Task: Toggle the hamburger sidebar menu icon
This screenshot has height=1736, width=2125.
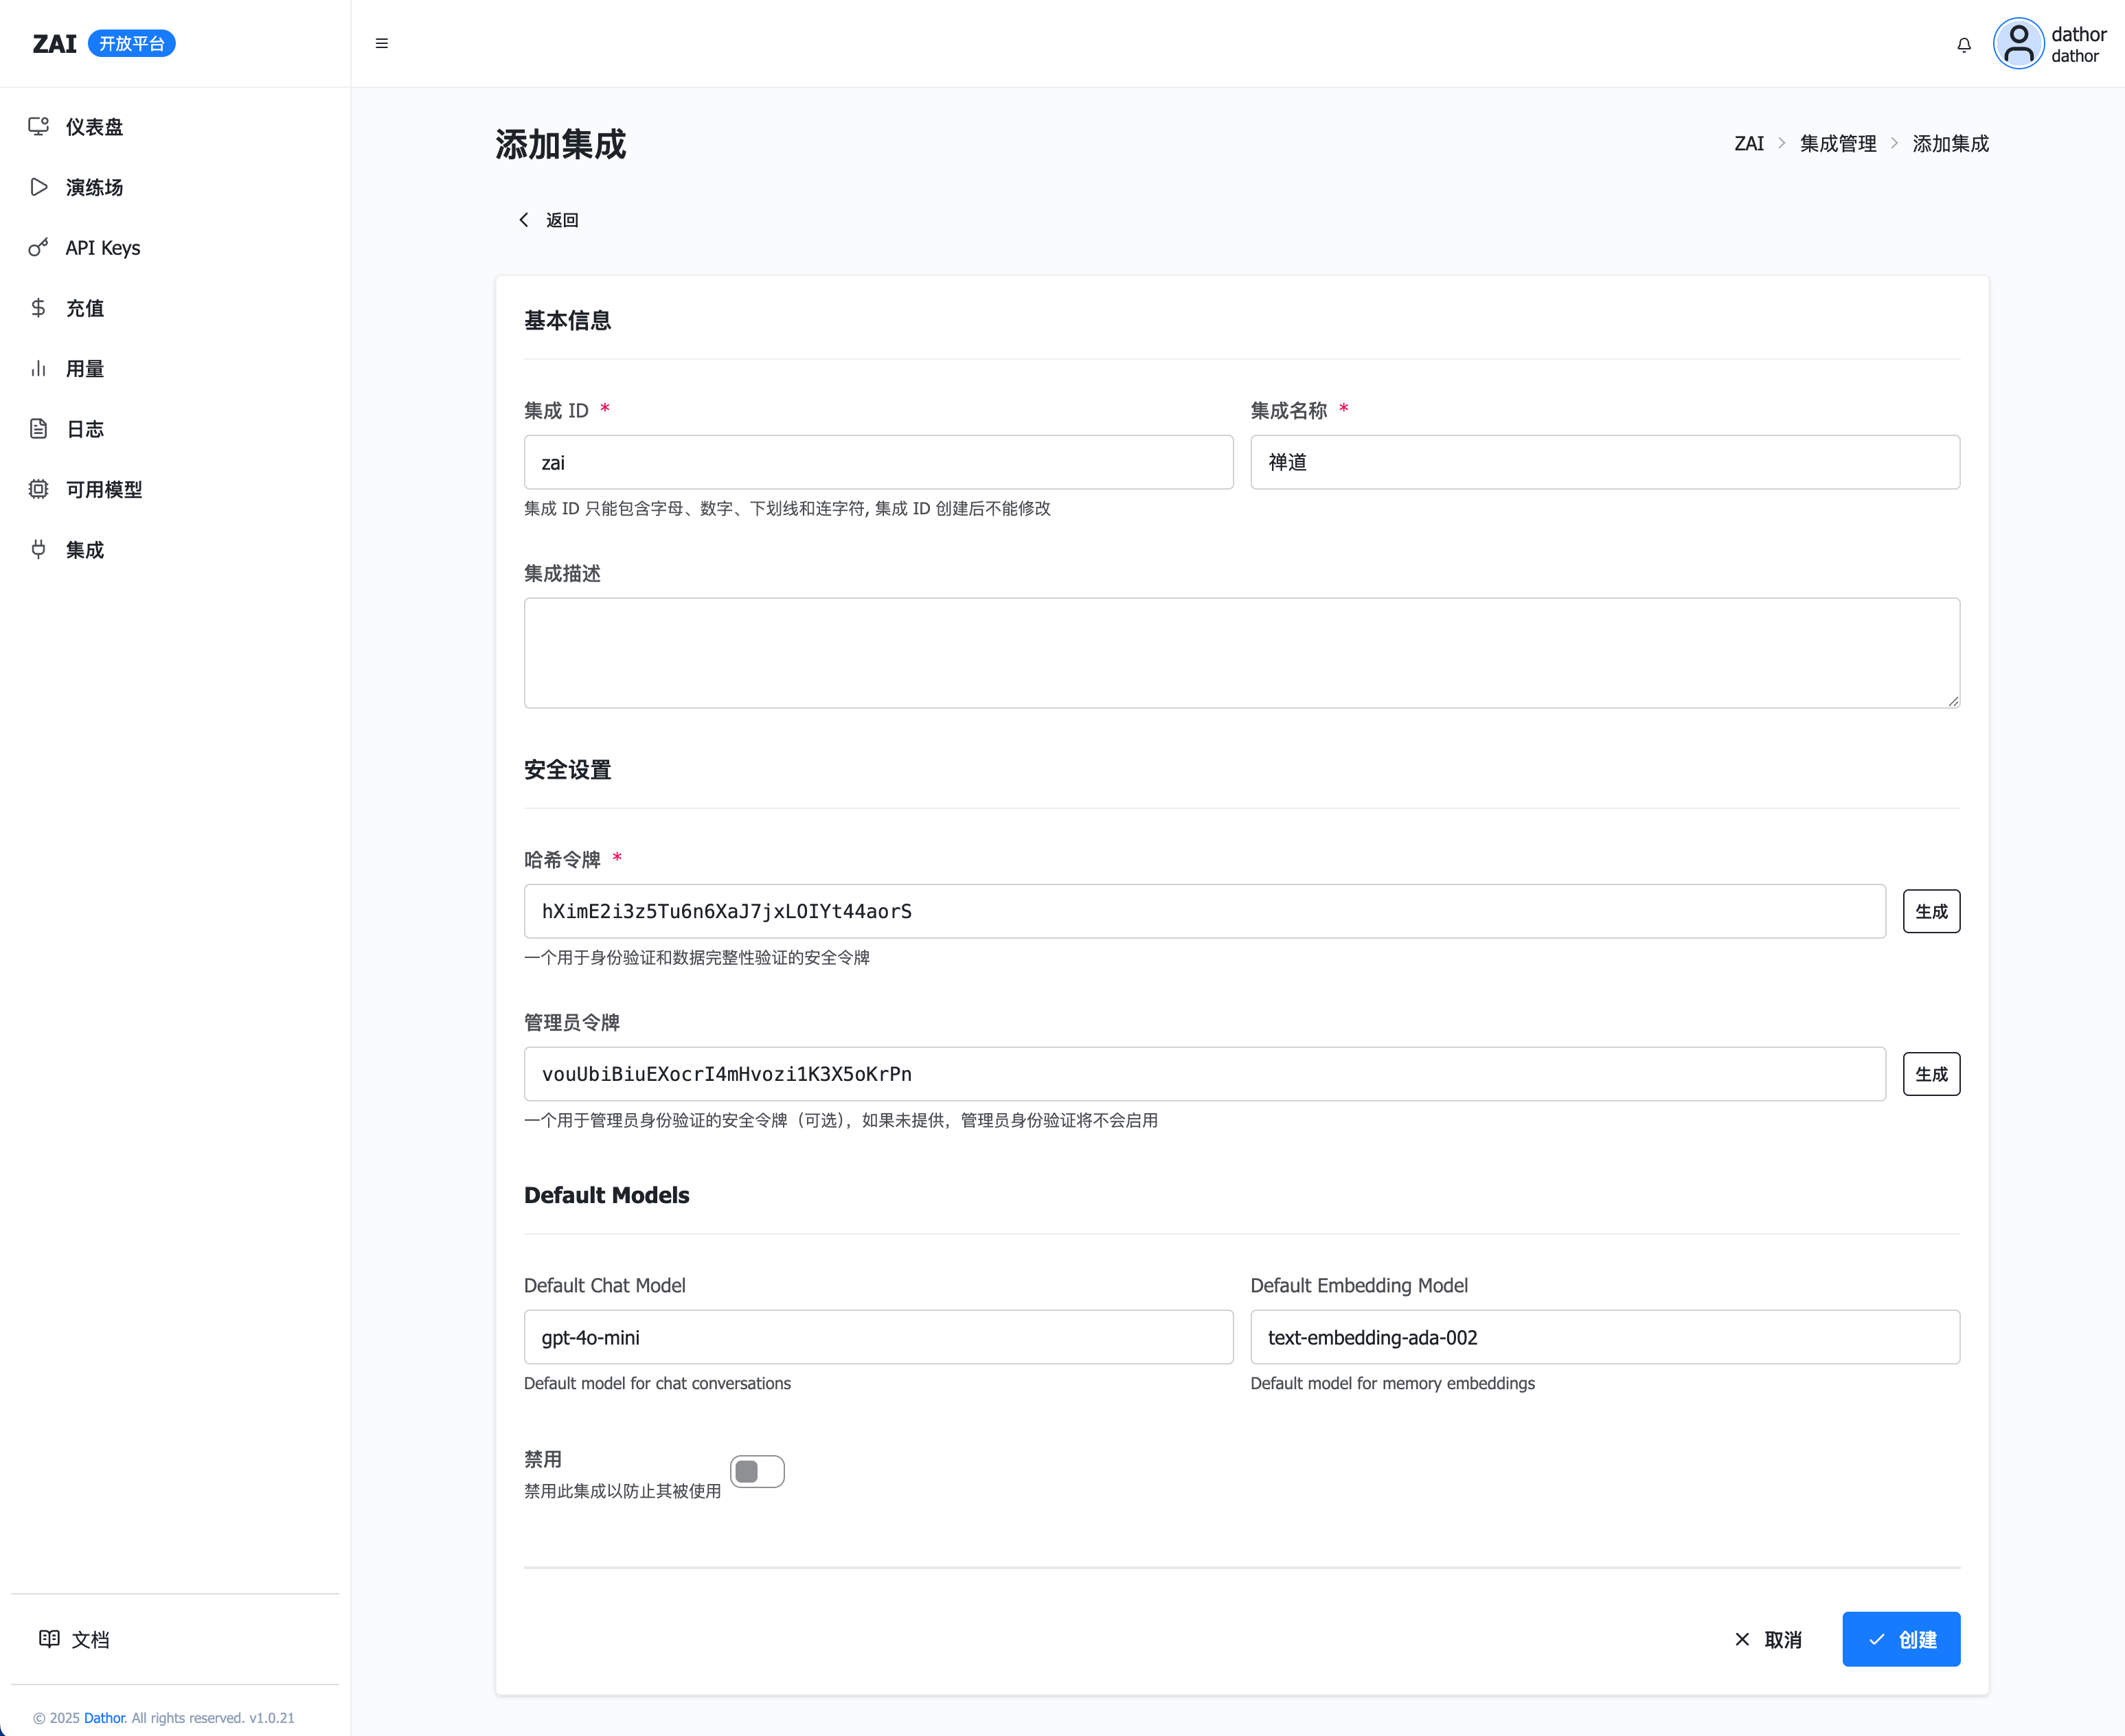Action: click(x=381, y=43)
